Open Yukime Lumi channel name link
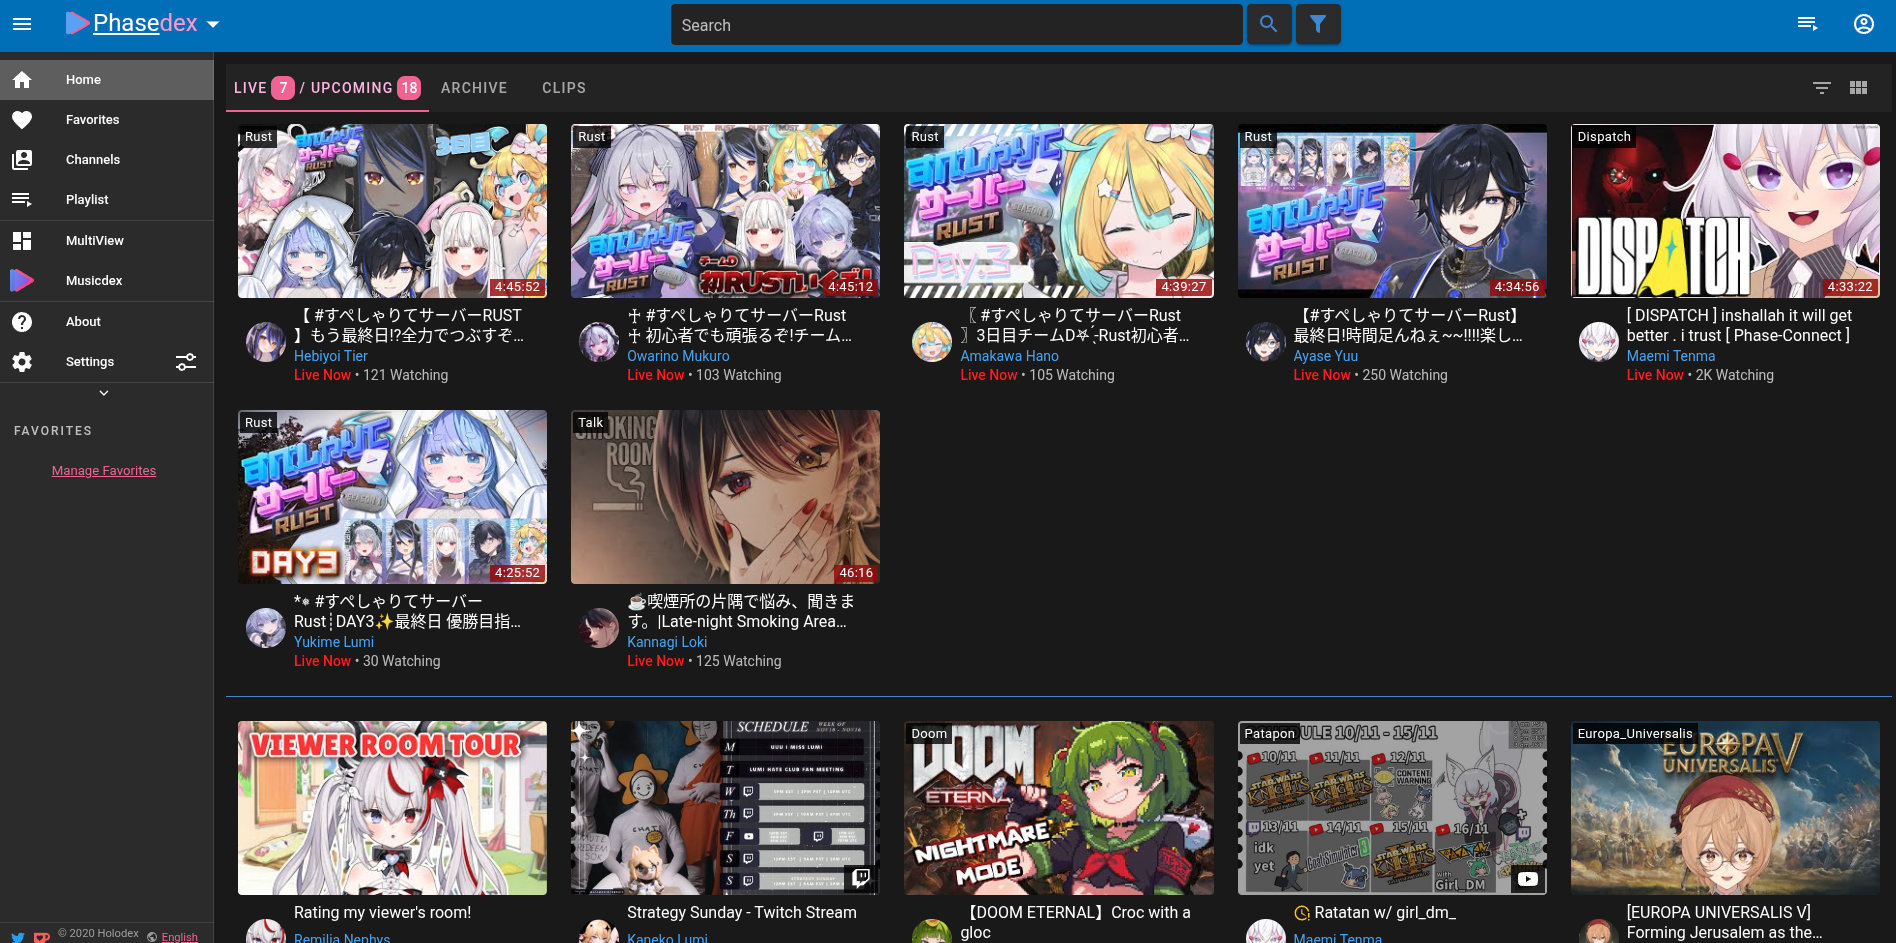This screenshot has height=943, width=1896. tap(334, 642)
